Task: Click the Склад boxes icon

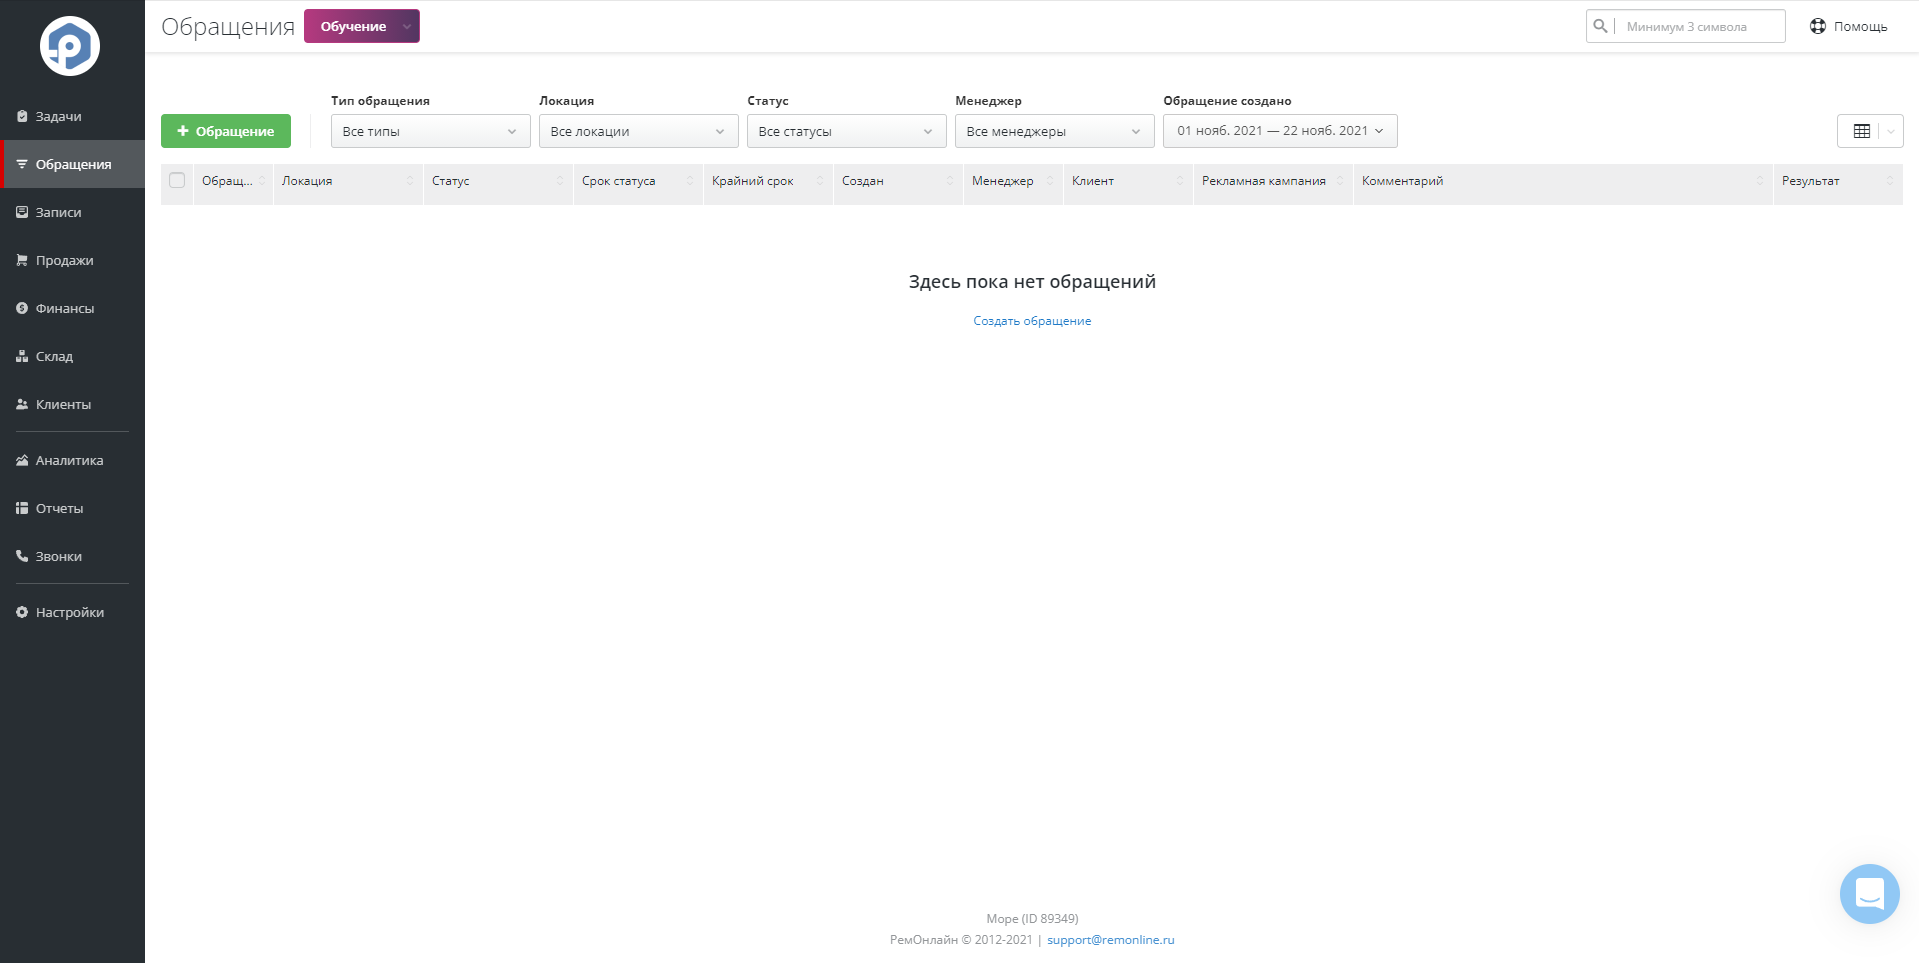Action: [22, 356]
